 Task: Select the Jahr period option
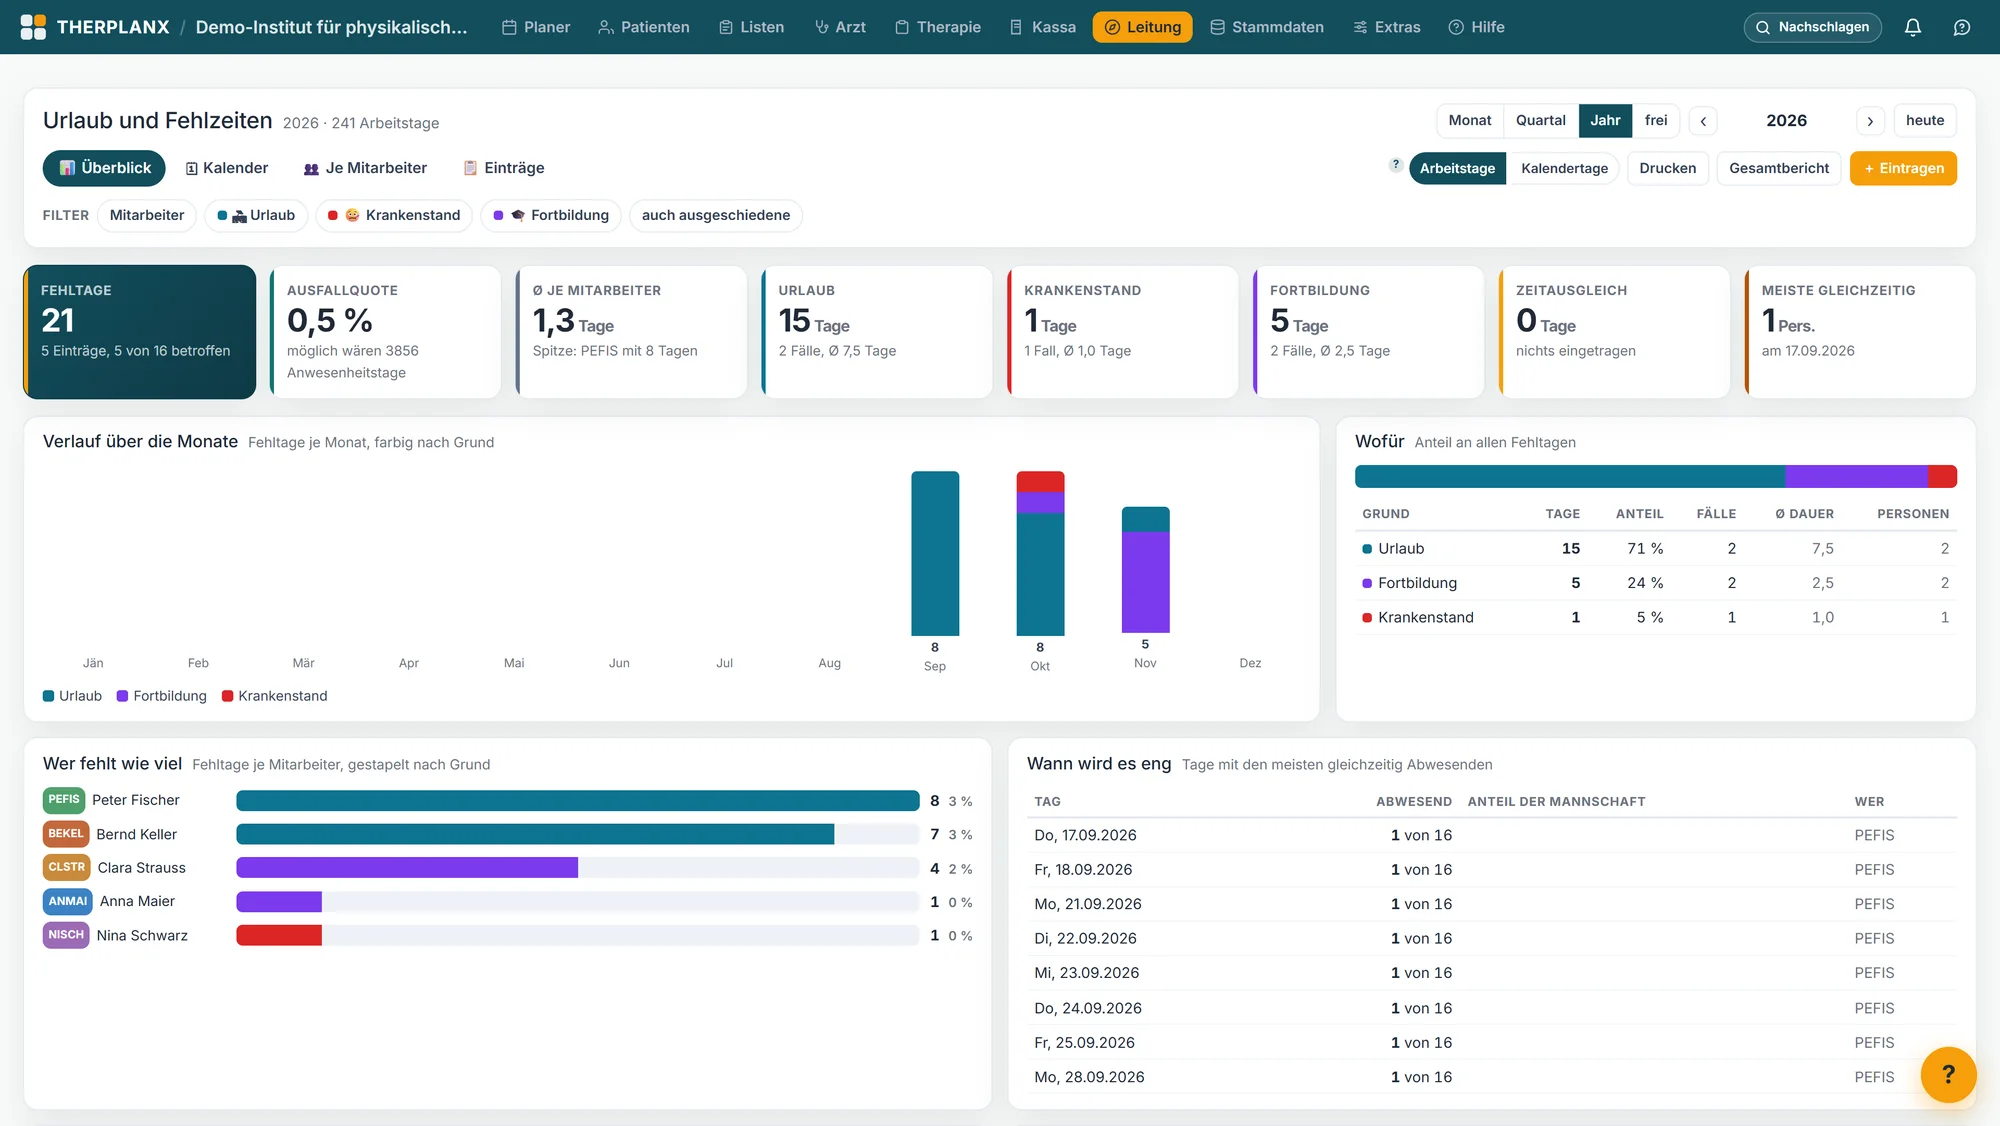tap(1605, 120)
